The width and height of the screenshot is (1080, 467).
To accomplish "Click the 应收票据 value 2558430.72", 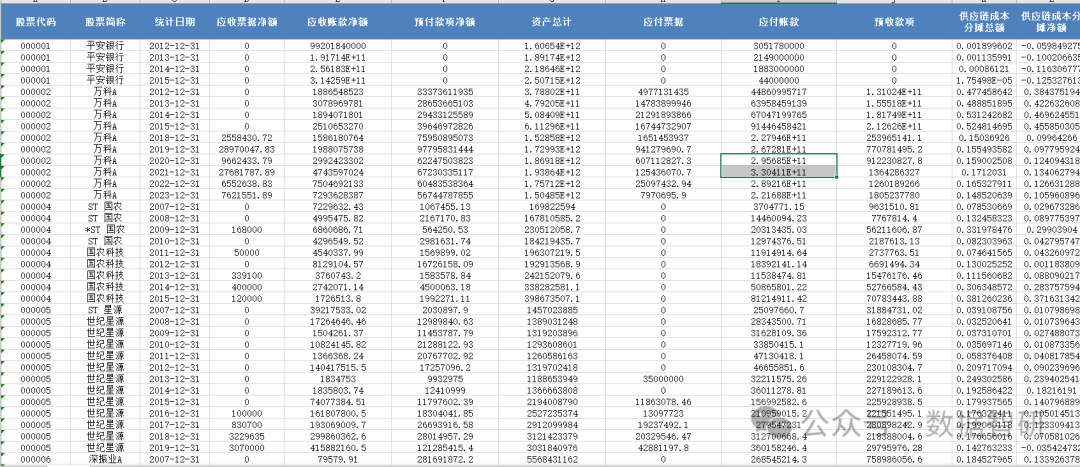I will 247,138.
